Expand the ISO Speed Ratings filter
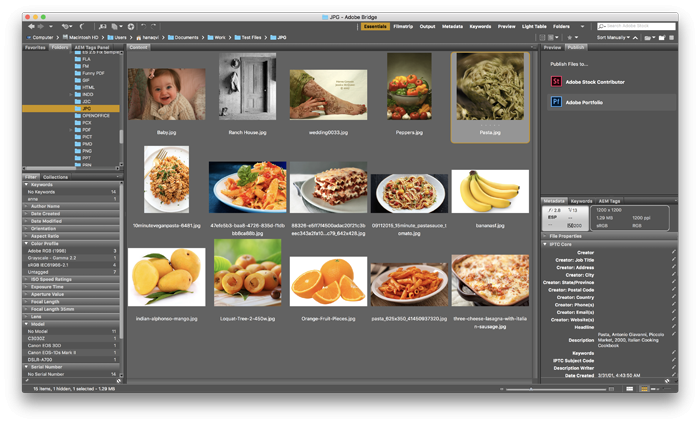The width and height of the screenshot is (700, 424). coord(26,279)
